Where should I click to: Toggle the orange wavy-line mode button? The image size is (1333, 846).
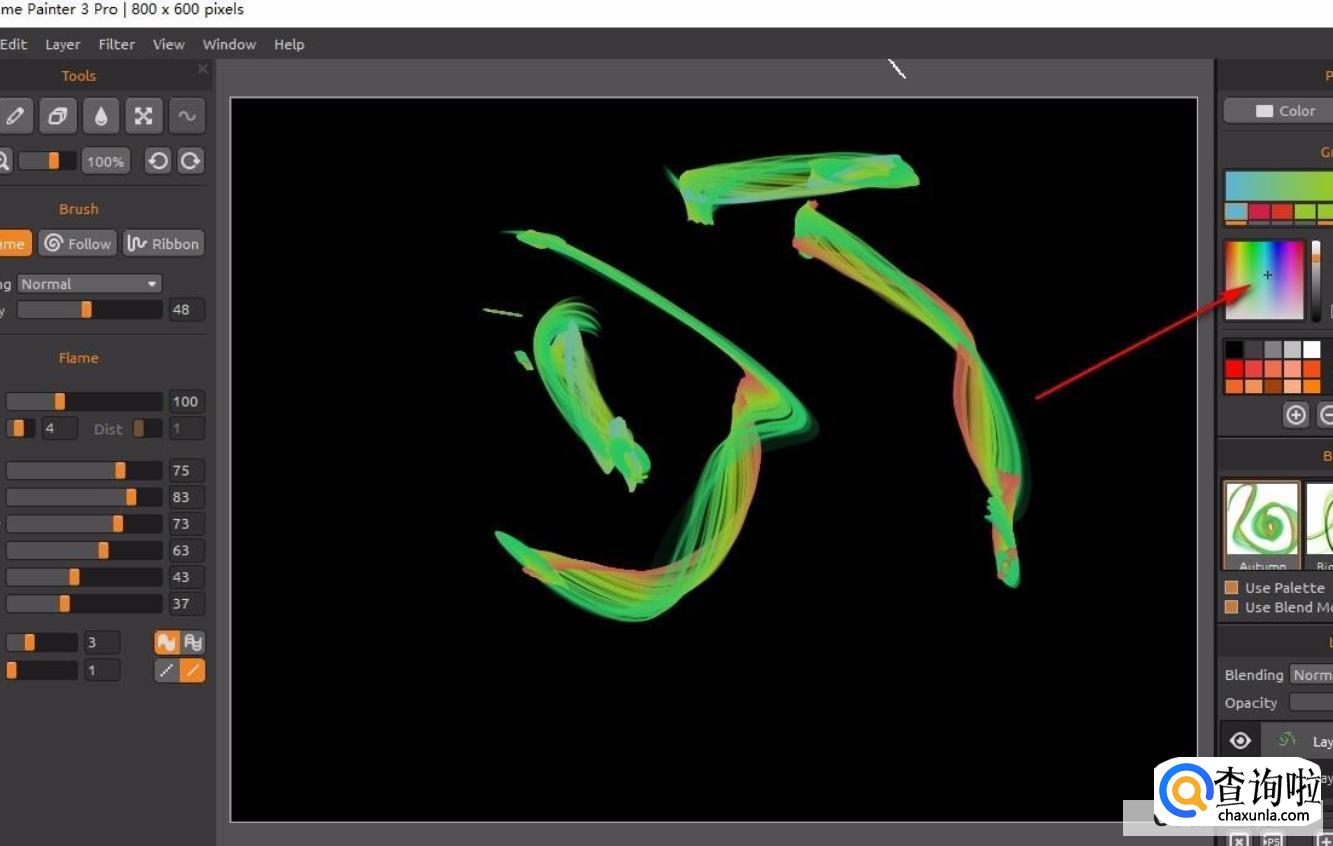(x=167, y=642)
